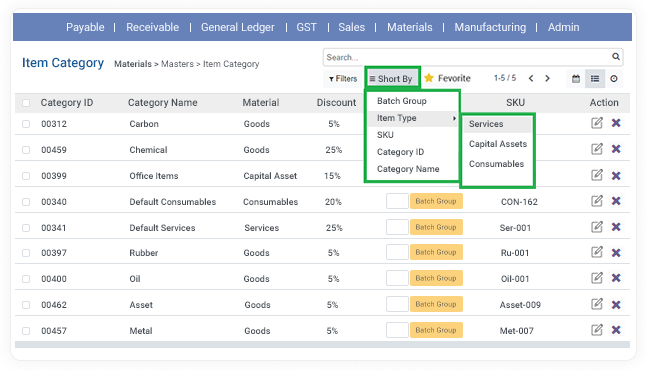Click the yellow Batch Group swatch for Asset
This screenshot has width=647, height=371.
coord(436,304)
